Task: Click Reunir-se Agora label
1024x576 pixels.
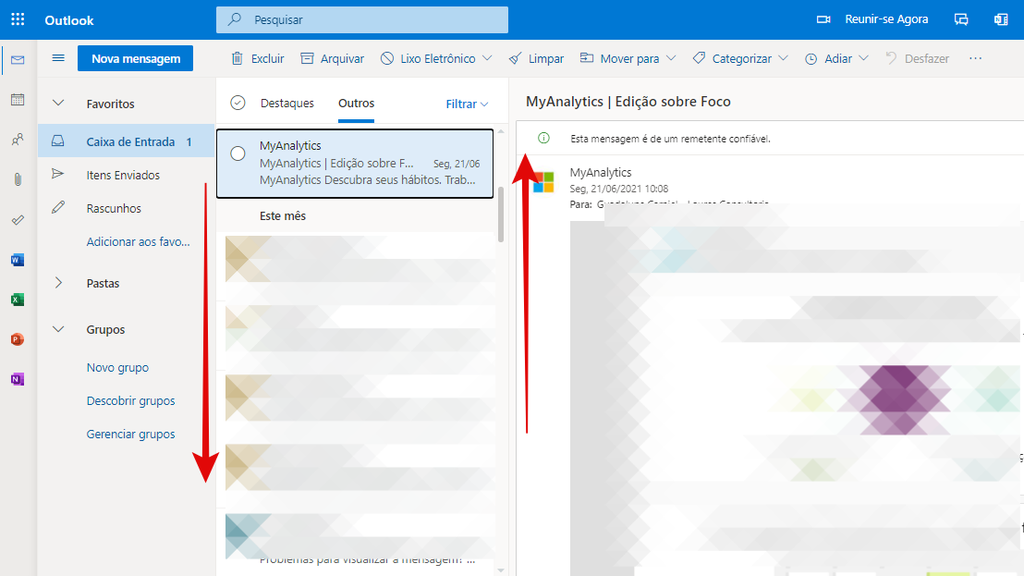Action: (886, 20)
